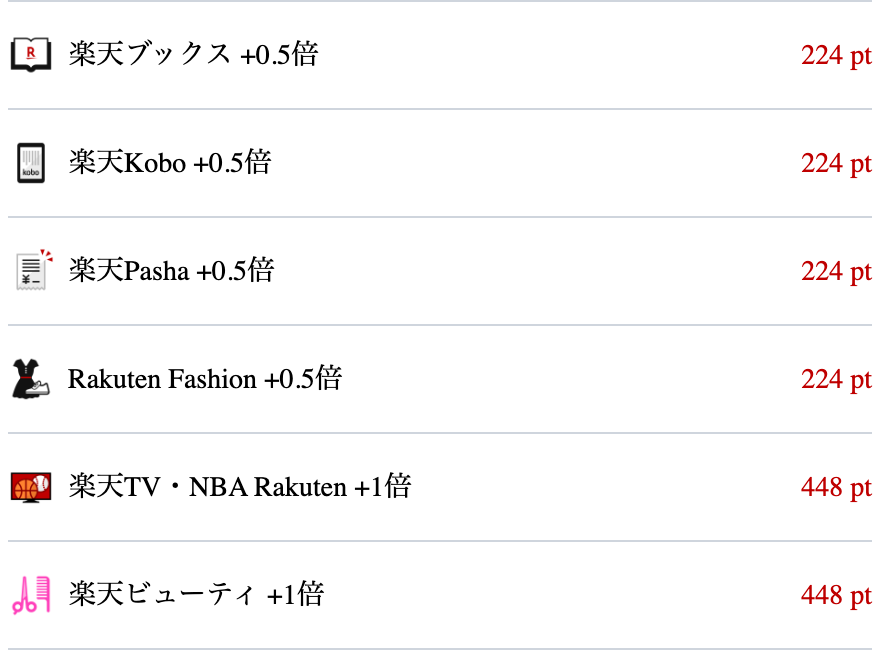
Task: Select the 楽天Pasha +0.5倍 text
Action: (x=171, y=270)
